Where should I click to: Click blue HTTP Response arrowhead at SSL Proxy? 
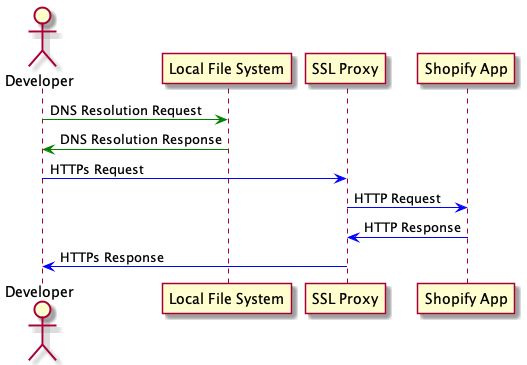(354, 238)
